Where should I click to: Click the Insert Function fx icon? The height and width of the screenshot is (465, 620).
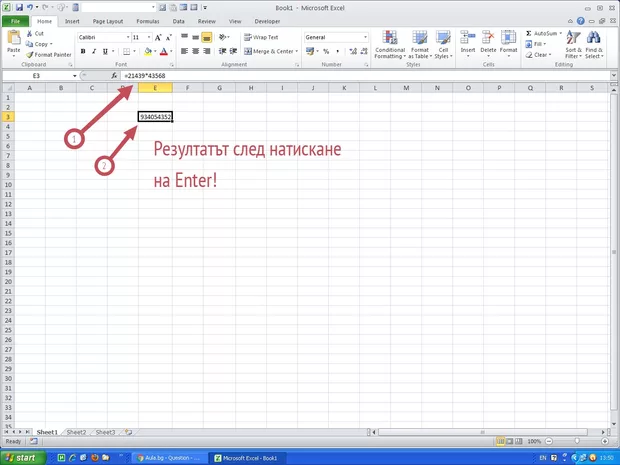tap(114, 76)
